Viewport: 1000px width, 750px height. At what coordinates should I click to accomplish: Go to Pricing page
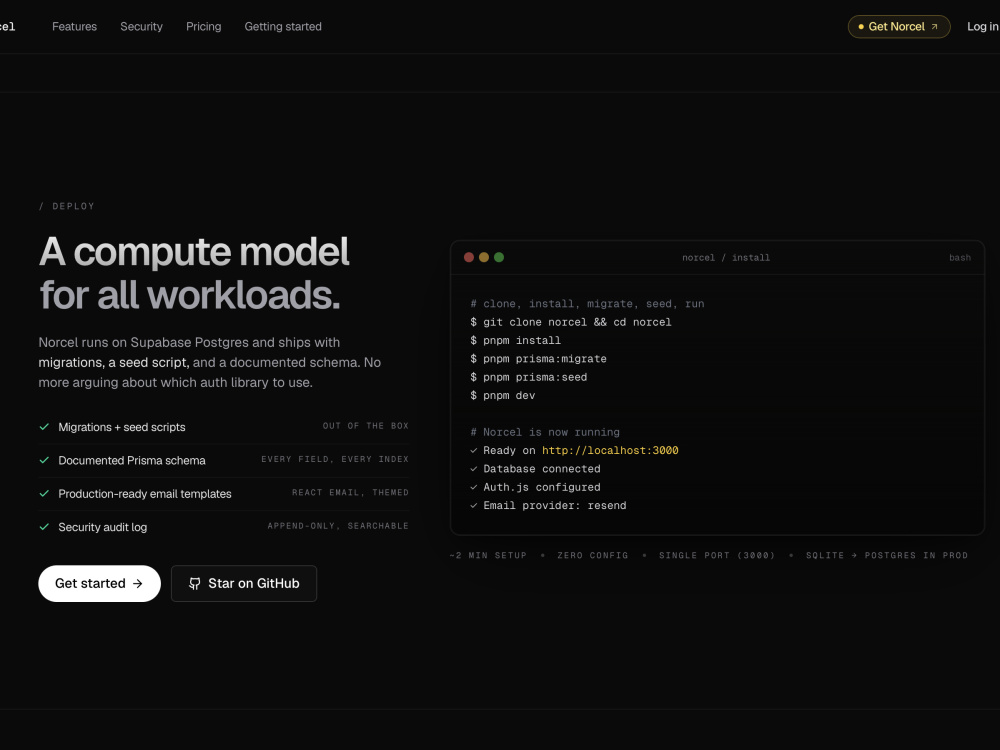203,27
